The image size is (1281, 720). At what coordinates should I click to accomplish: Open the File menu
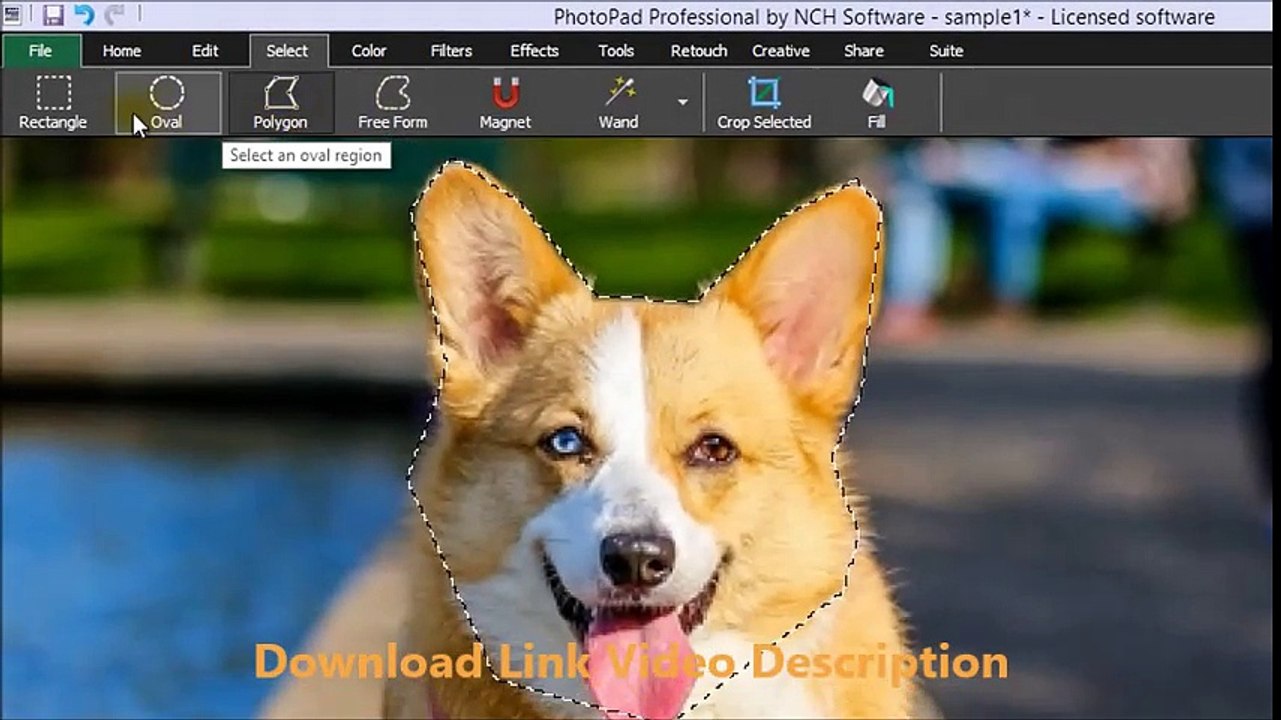pyautogui.click(x=40, y=51)
